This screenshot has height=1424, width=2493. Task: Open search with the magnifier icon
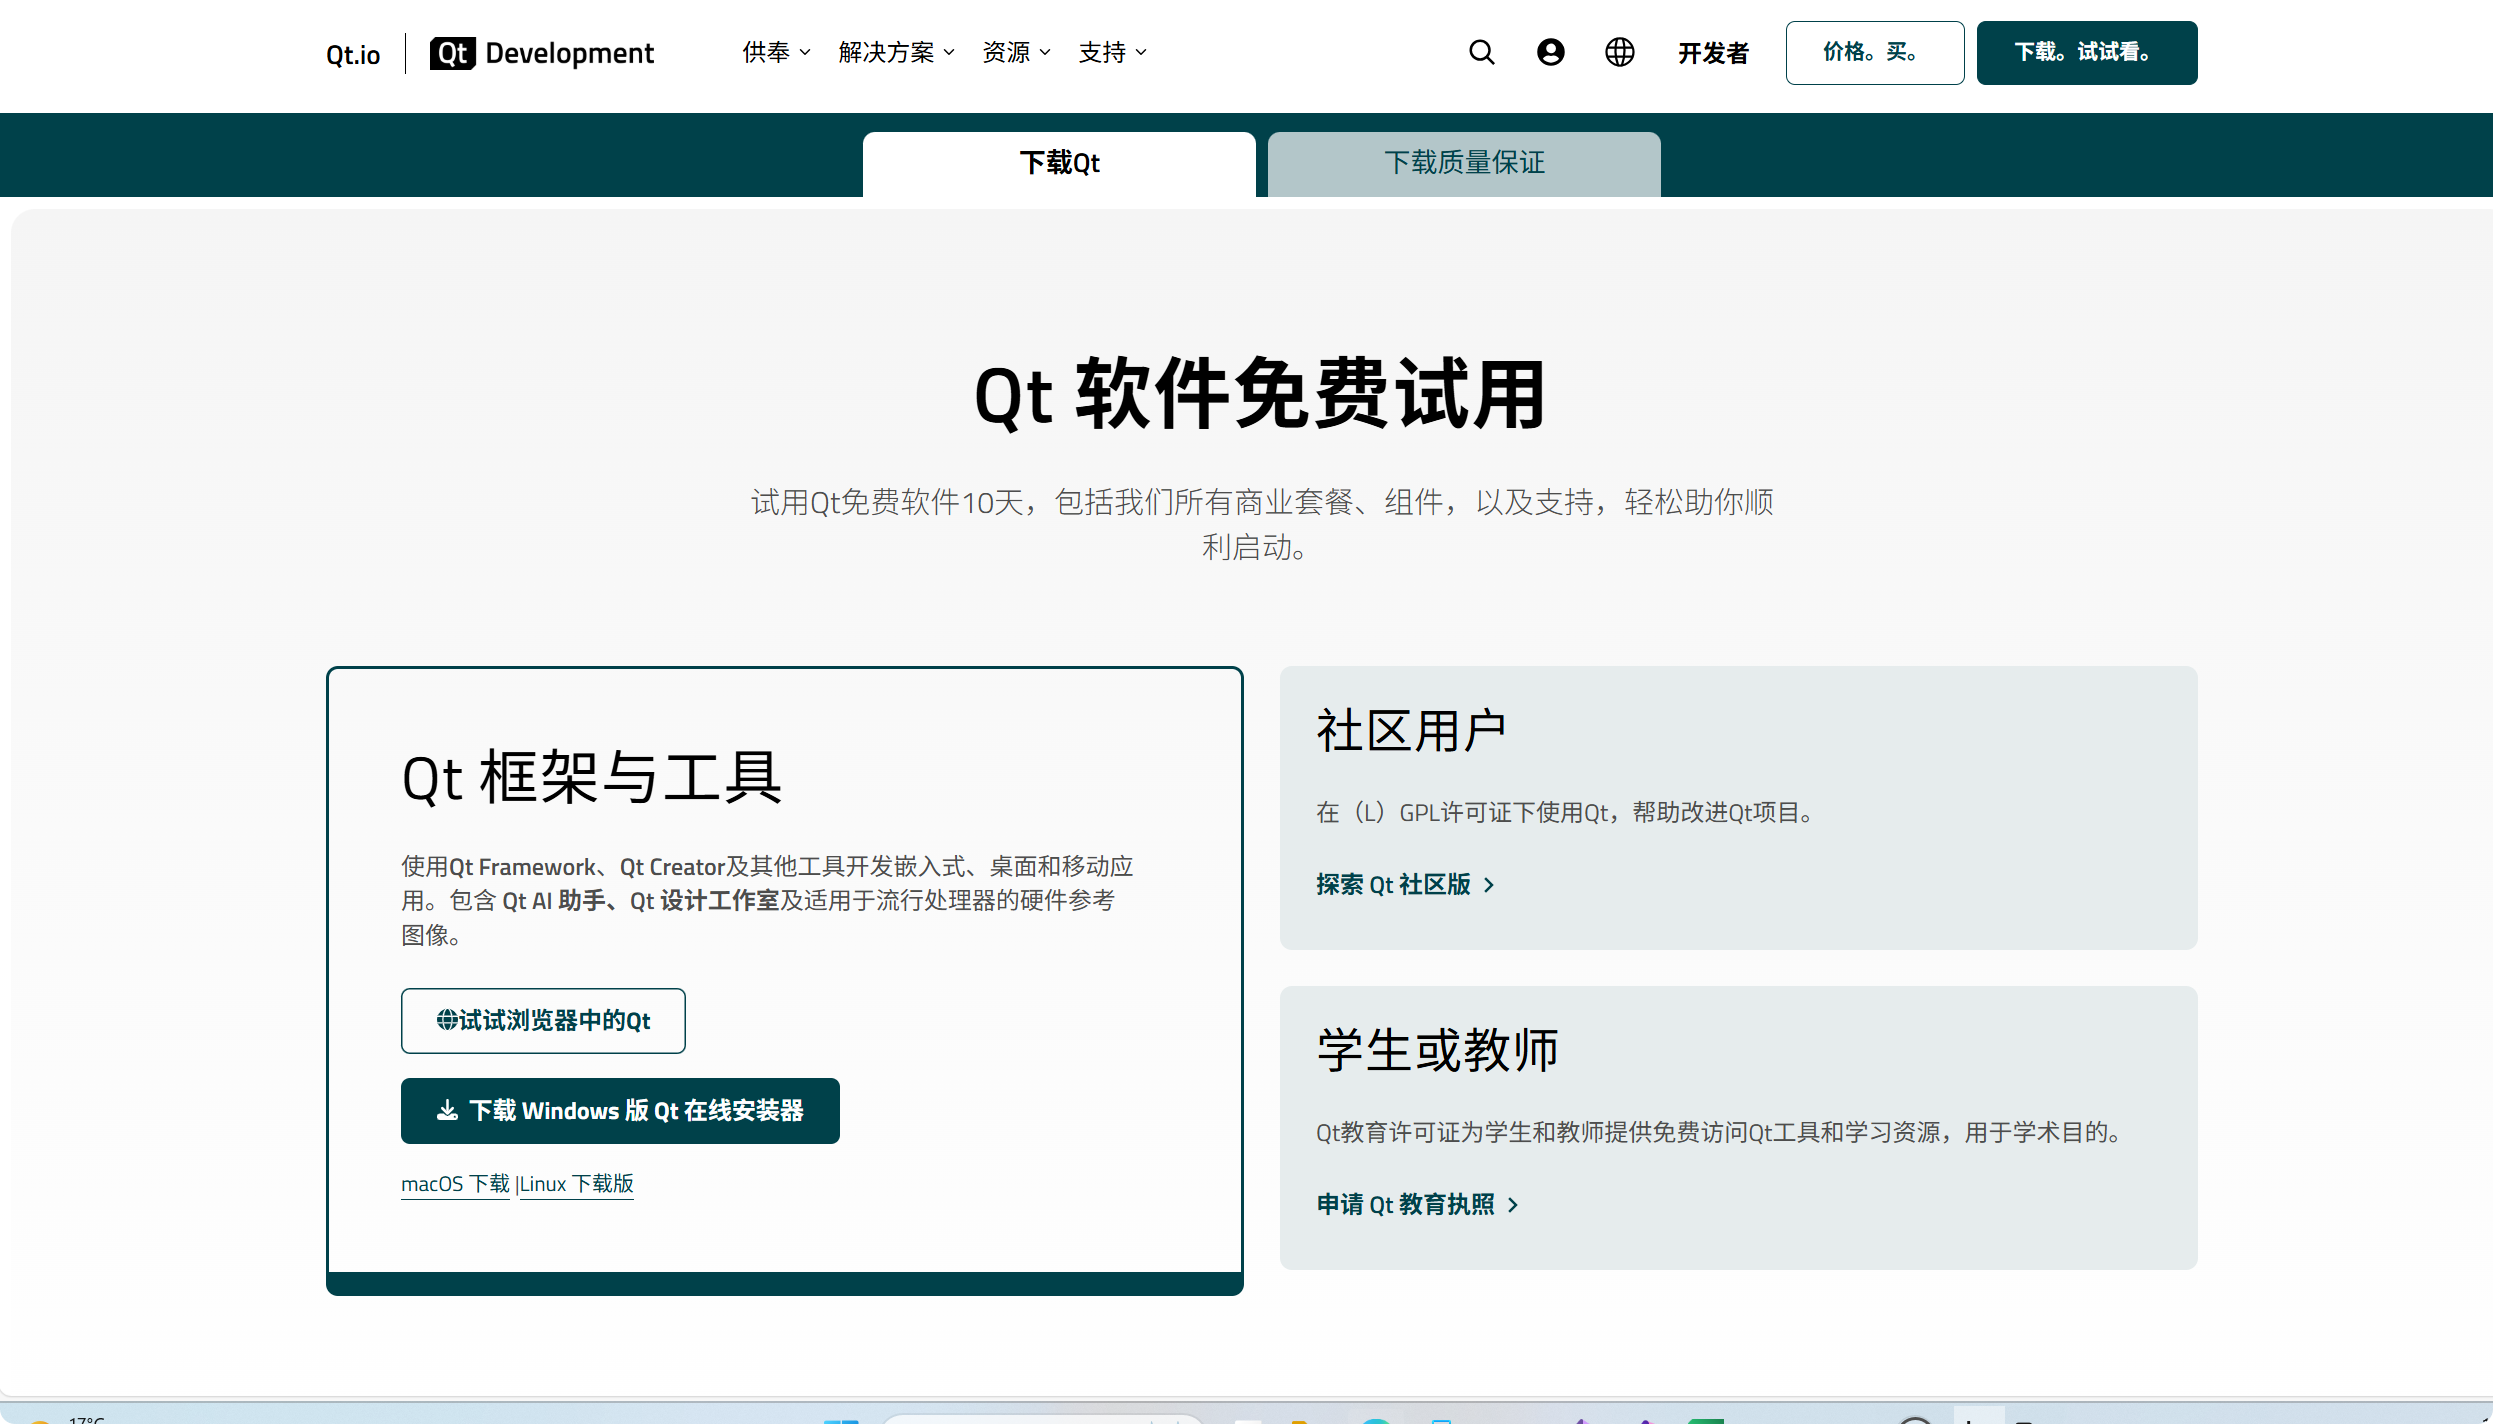tap(1481, 53)
